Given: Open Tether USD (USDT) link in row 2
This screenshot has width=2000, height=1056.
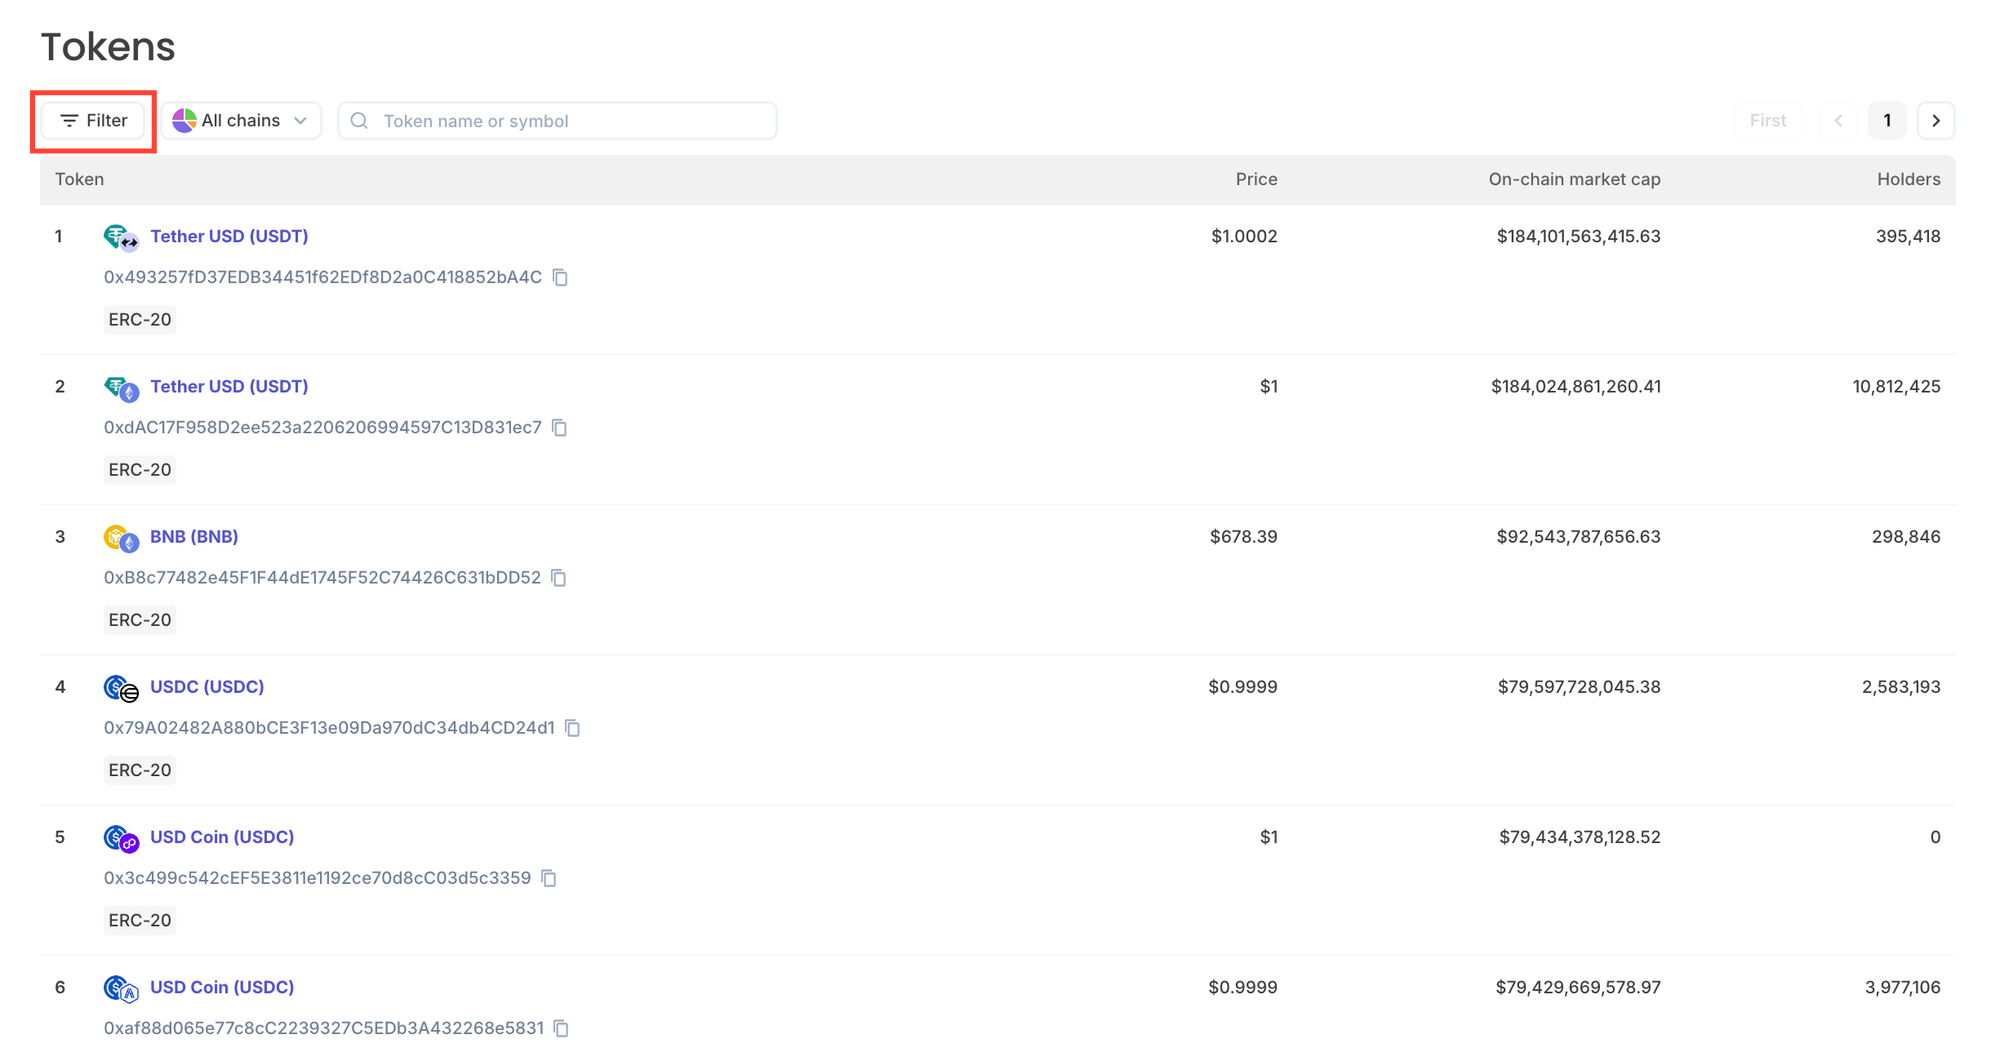Looking at the screenshot, I should [229, 386].
